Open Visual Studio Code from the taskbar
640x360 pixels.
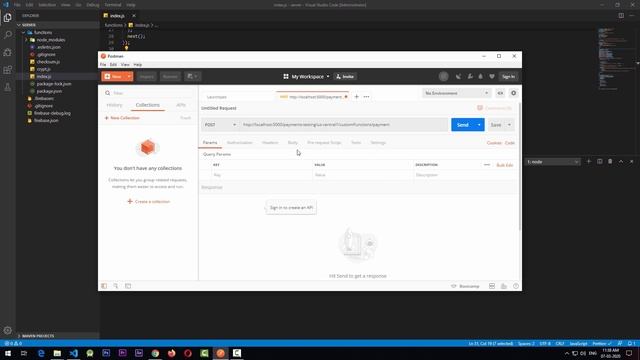coord(73,353)
